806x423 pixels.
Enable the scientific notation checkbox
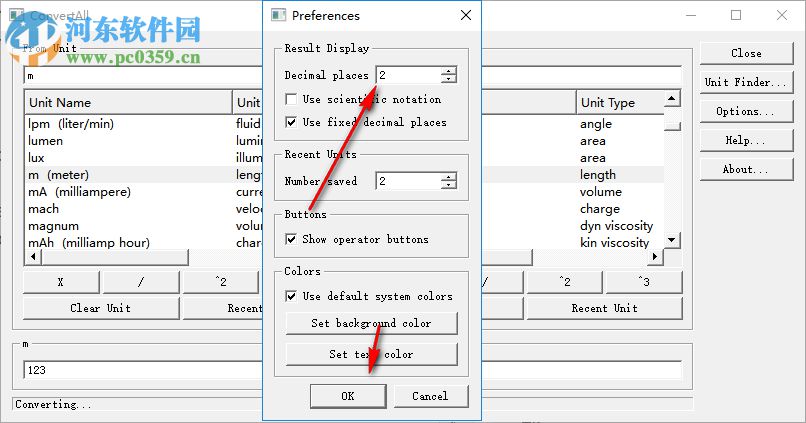point(291,100)
